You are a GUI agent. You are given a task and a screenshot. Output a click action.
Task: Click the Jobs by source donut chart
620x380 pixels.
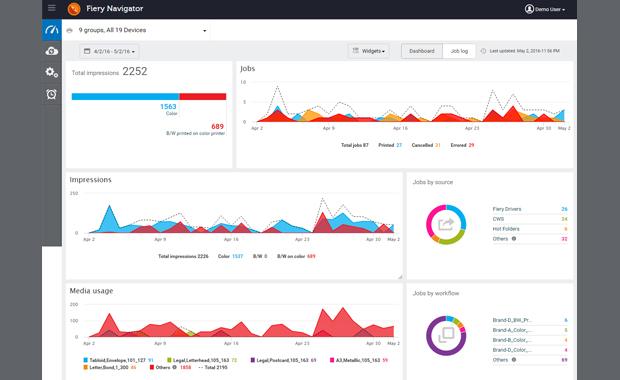click(x=446, y=225)
